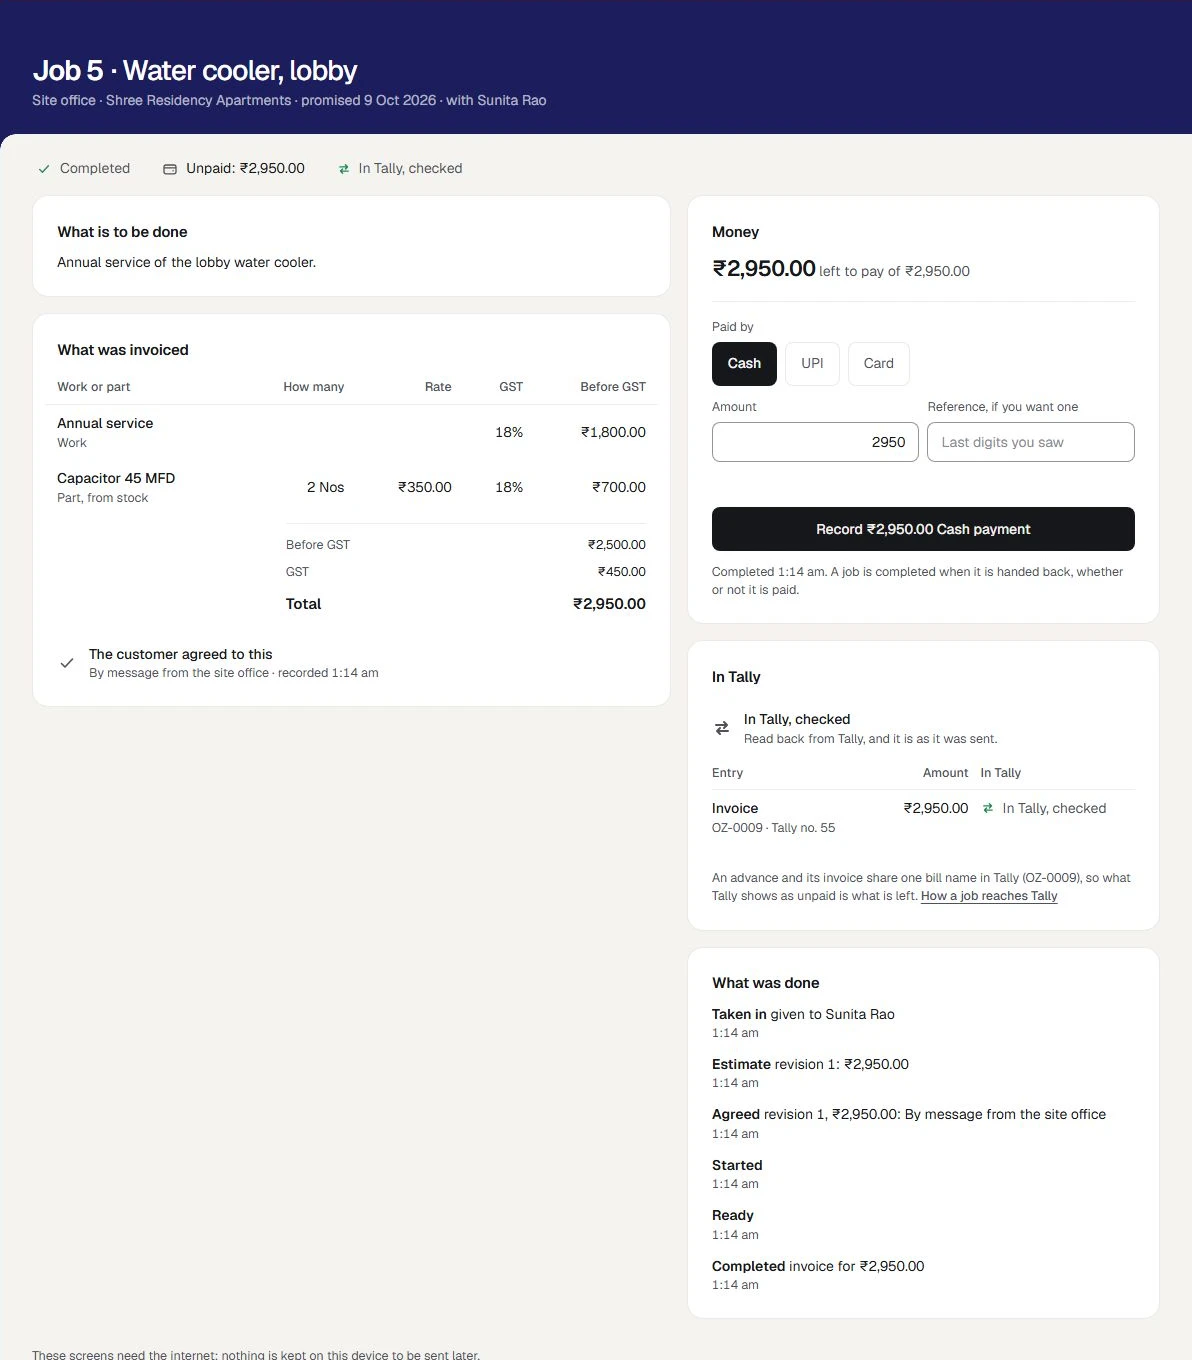This screenshot has height=1360, width=1192.
Task: Click the Ready log entry
Action: [733, 1215]
